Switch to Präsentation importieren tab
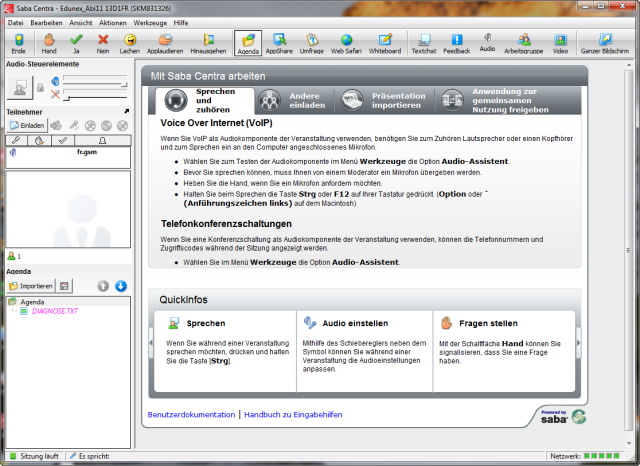This screenshot has width=640, height=466. point(384,100)
